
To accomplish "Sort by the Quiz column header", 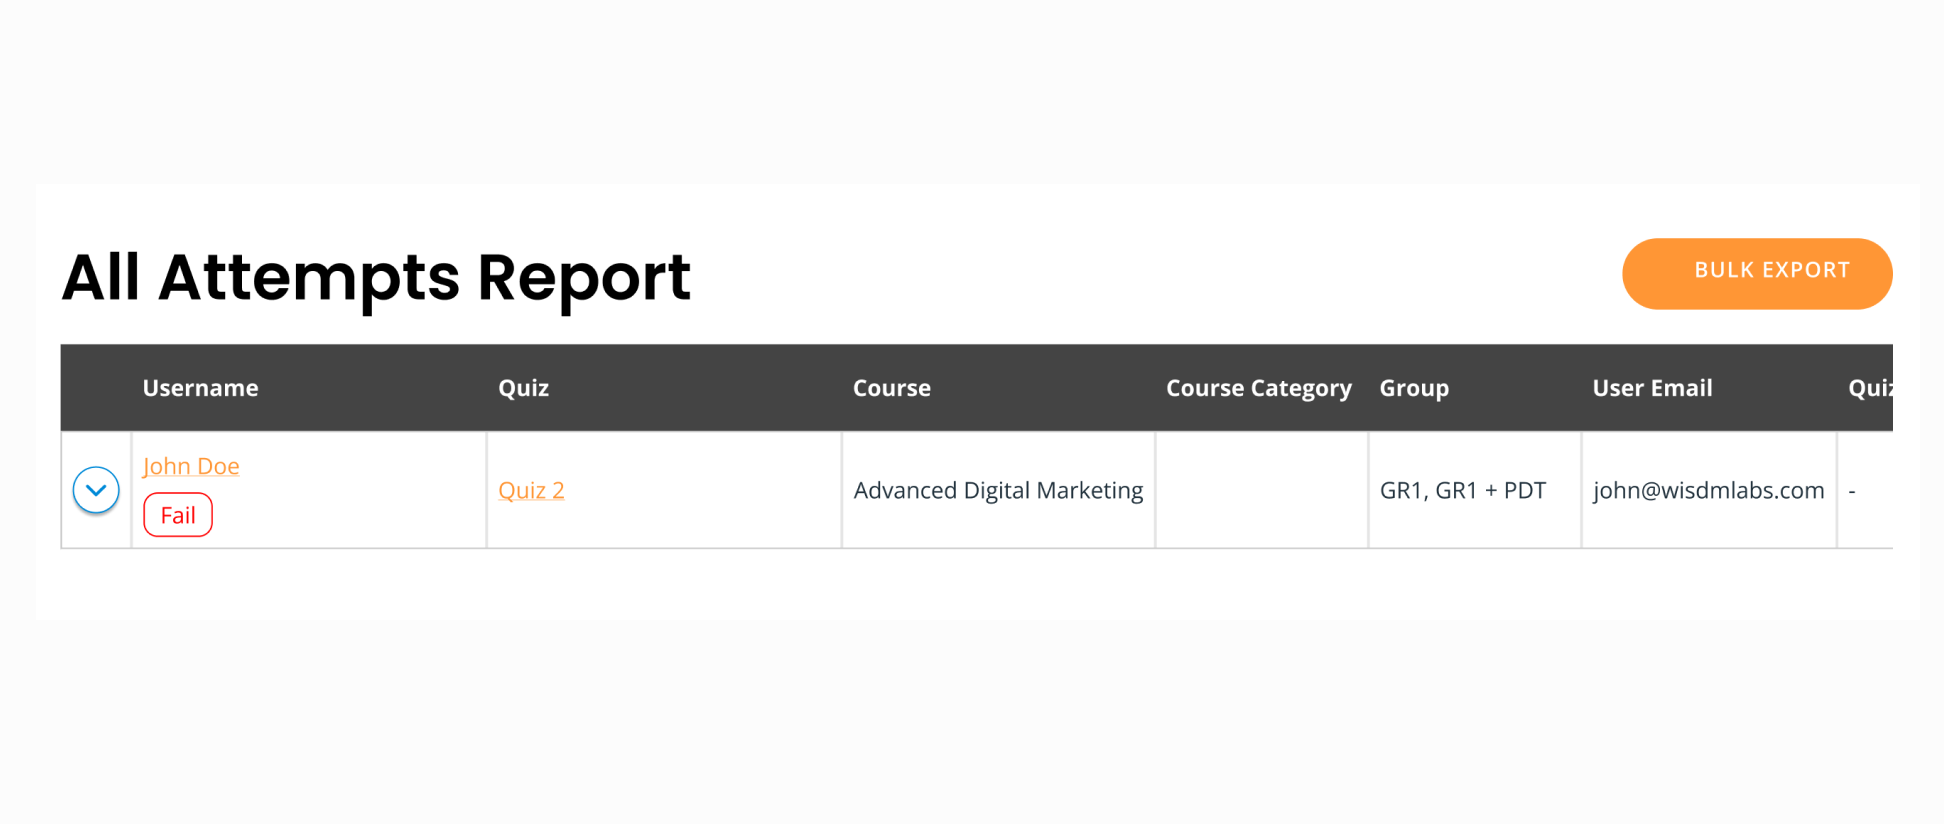I will (x=523, y=388).
